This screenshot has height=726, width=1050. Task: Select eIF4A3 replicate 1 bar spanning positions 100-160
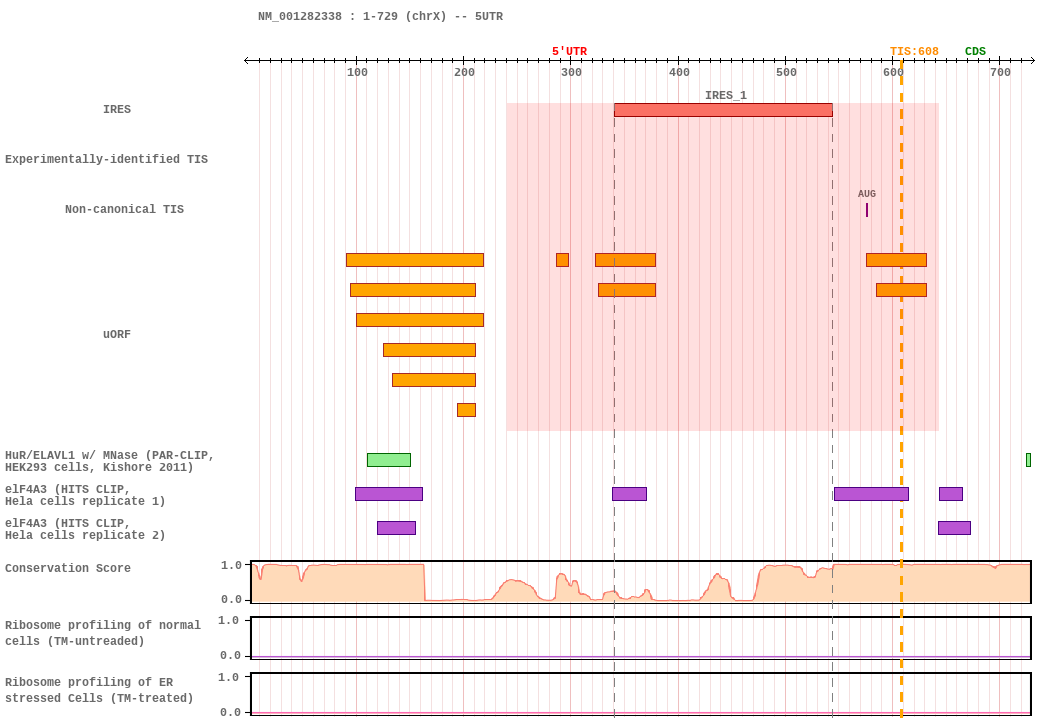pos(389,494)
